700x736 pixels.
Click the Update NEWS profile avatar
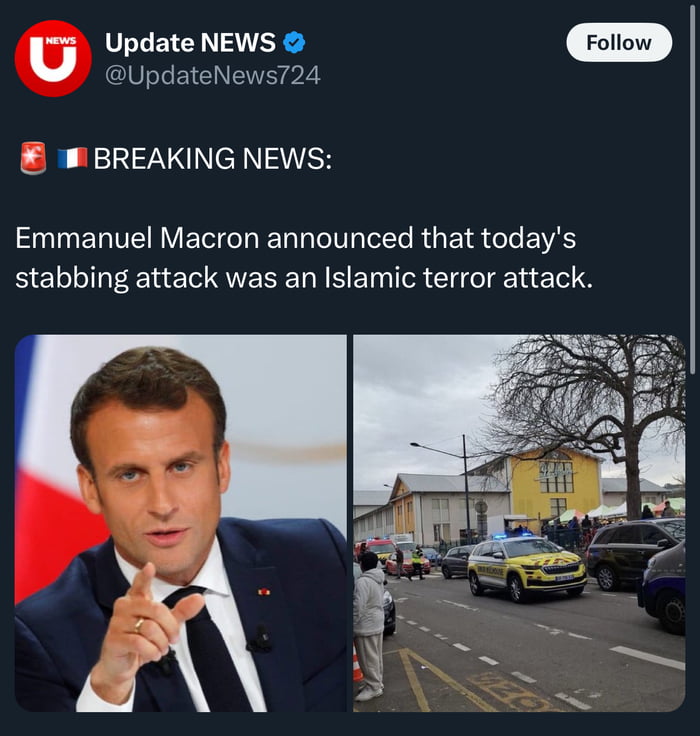coord(52,58)
